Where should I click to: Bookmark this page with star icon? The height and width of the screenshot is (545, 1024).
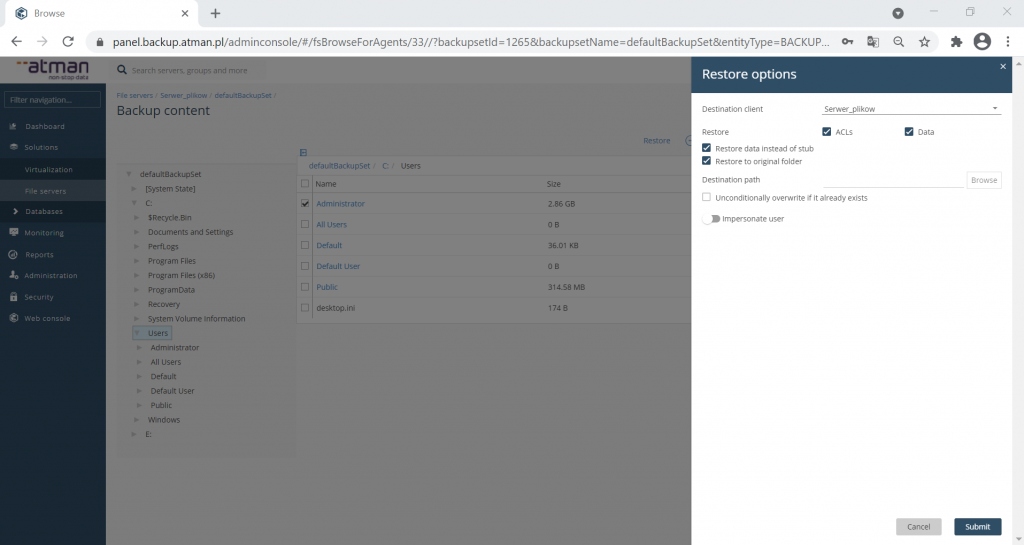point(924,42)
